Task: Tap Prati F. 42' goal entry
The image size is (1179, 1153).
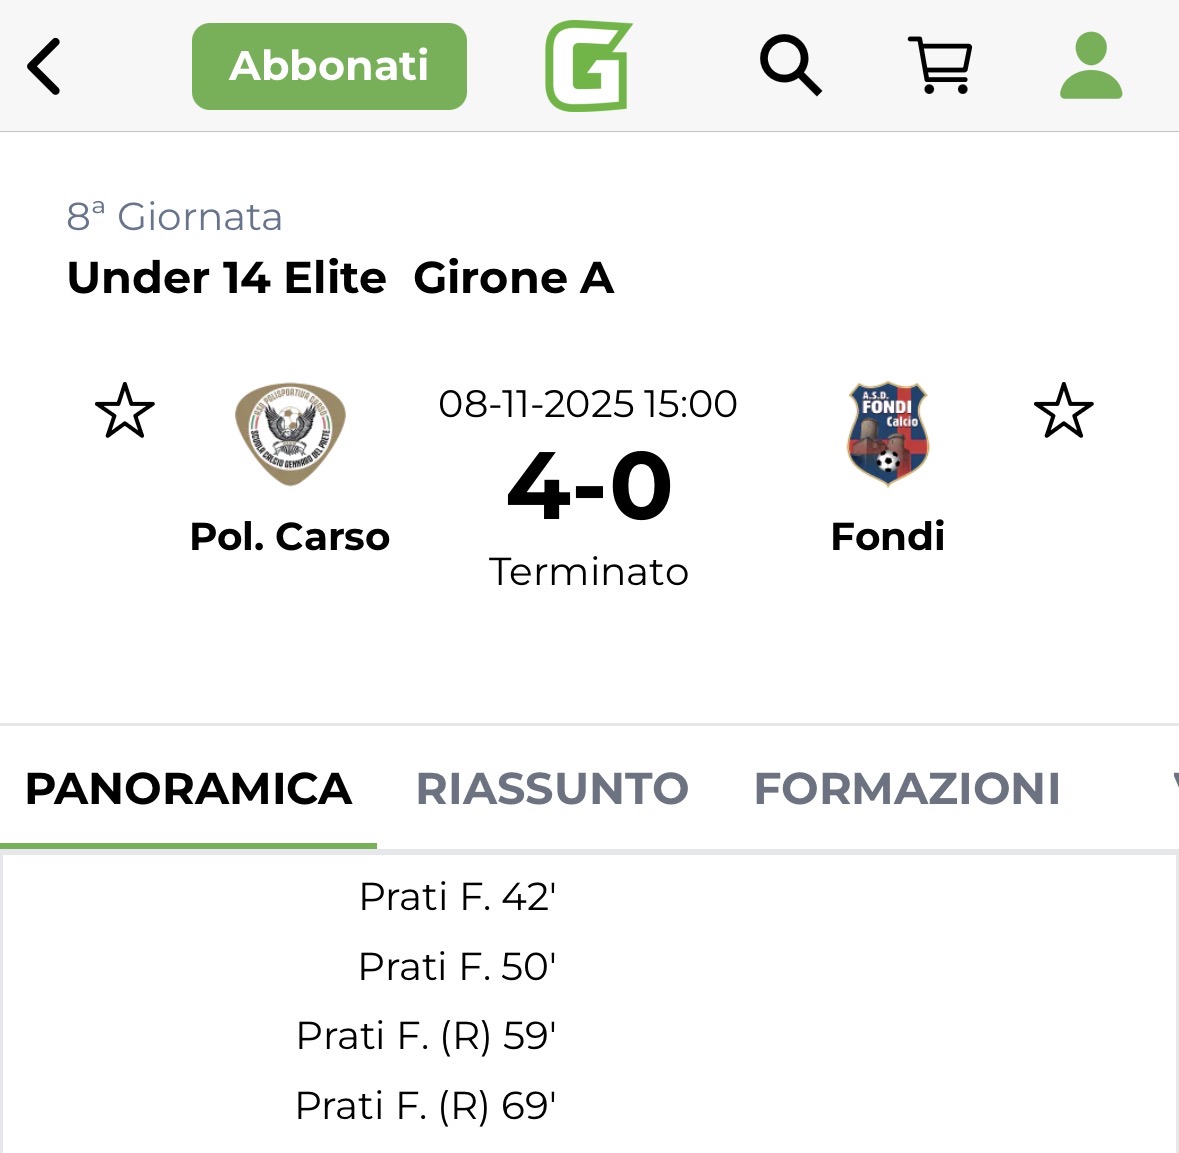Action: 457,897
